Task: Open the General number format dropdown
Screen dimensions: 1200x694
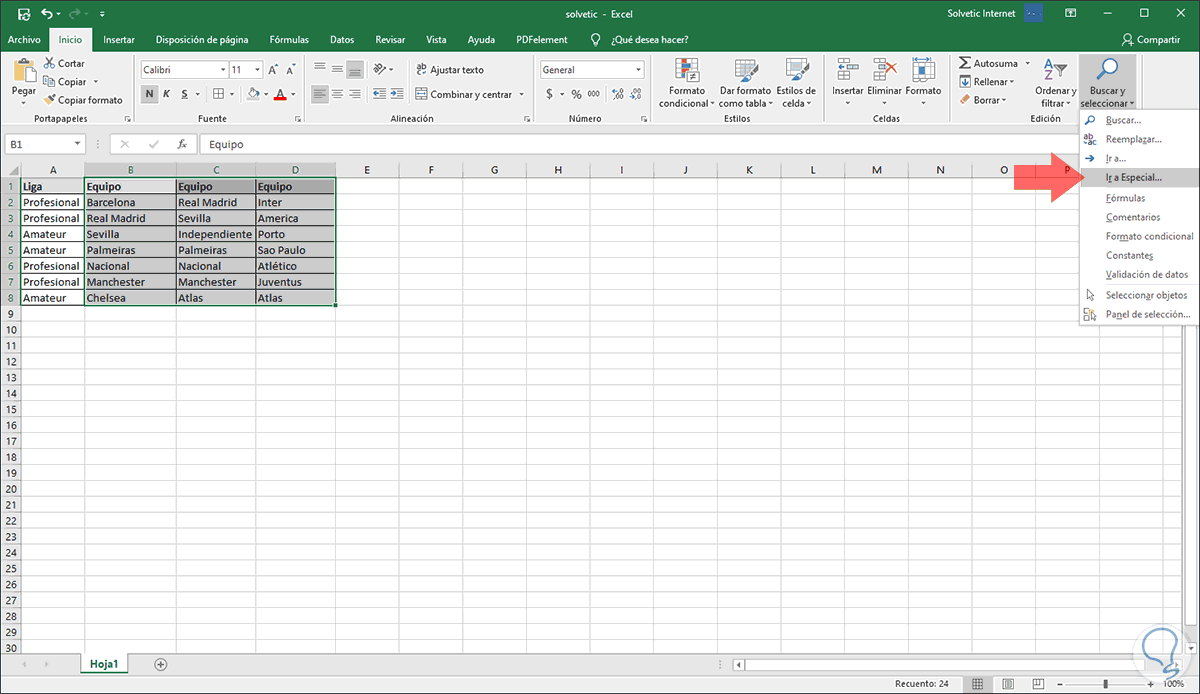Action: coord(638,70)
